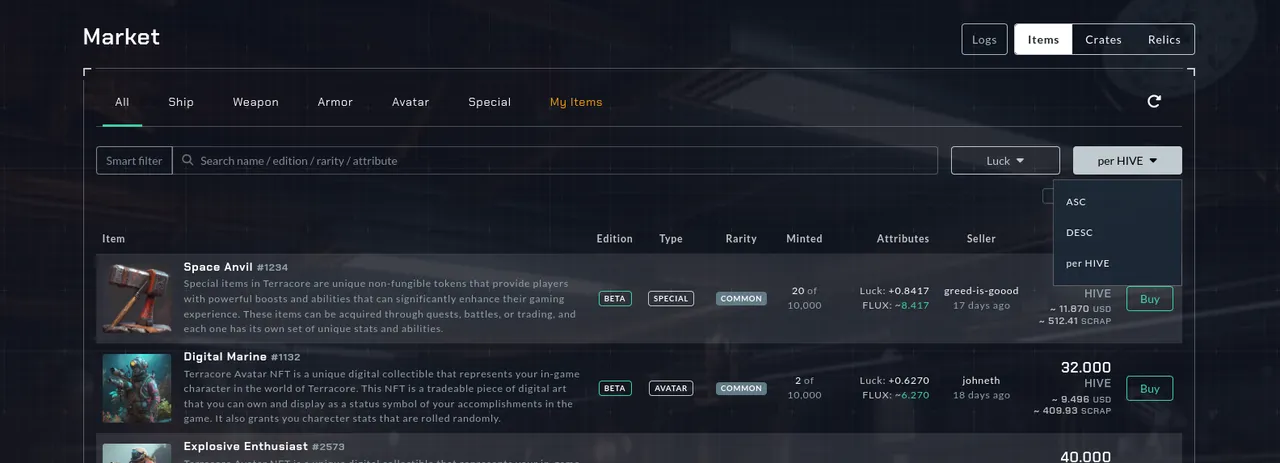Click COMMON rarity badge on Space Anvil
The width and height of the screenshot is (1280, 463).
741,298
